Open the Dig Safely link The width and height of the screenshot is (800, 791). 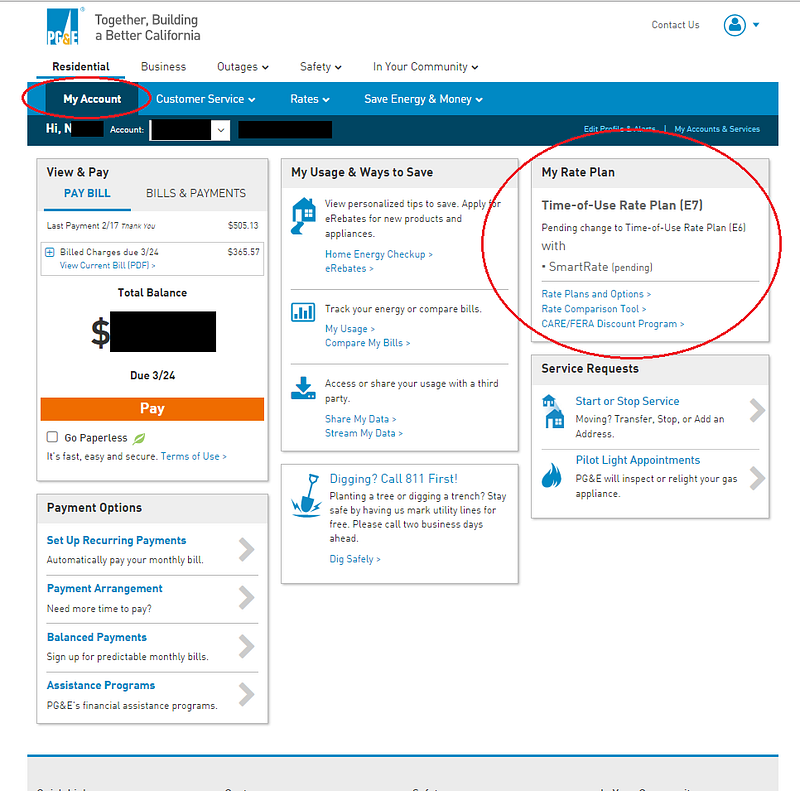[x=355, y=559]
